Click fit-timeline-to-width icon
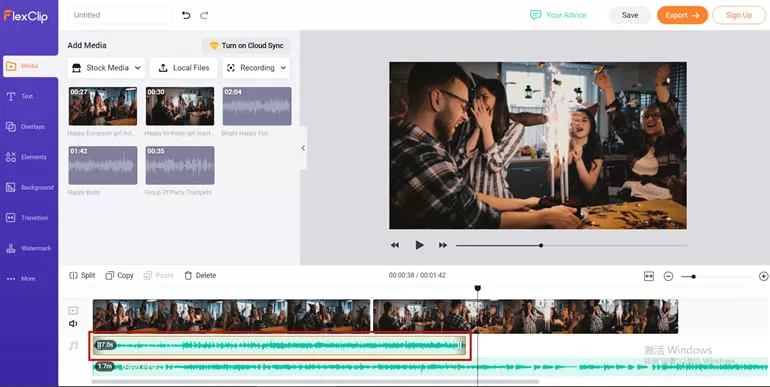770x387 pixels. click(x=649, y=276)
